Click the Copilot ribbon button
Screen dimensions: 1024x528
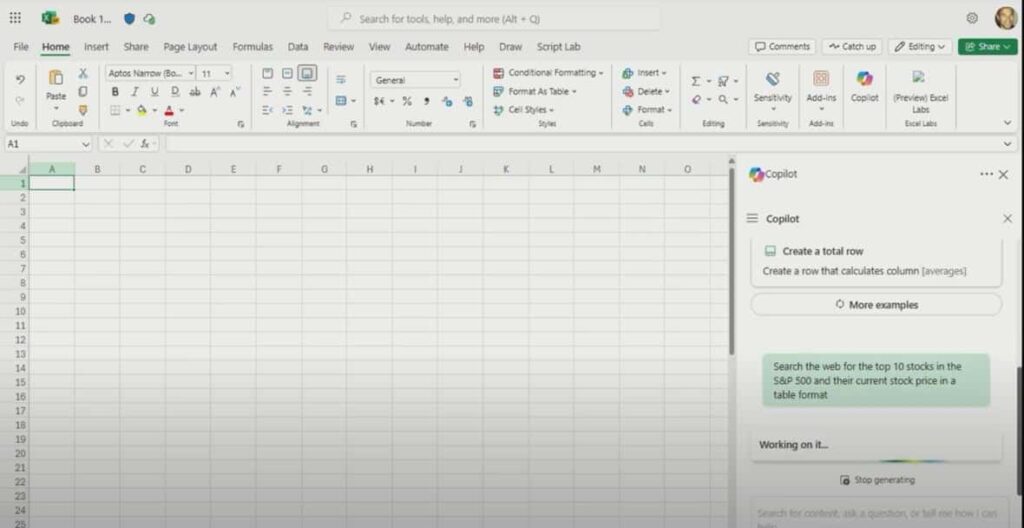point(865,88)
